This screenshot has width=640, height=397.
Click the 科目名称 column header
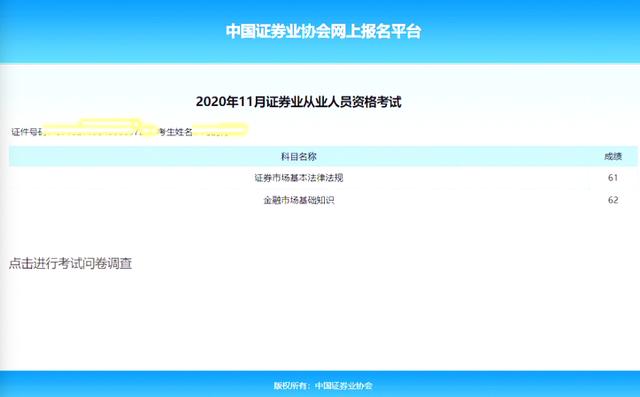pyautogui.click(x=299, y=156)
